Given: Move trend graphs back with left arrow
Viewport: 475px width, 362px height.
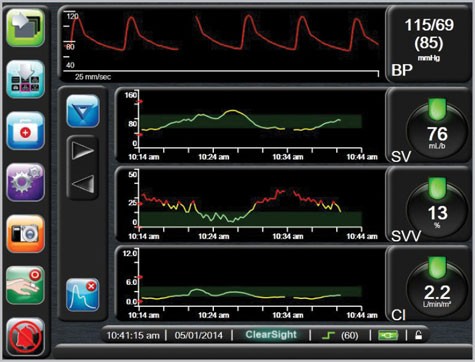Looking at the screenshot, I should (83, 184).
